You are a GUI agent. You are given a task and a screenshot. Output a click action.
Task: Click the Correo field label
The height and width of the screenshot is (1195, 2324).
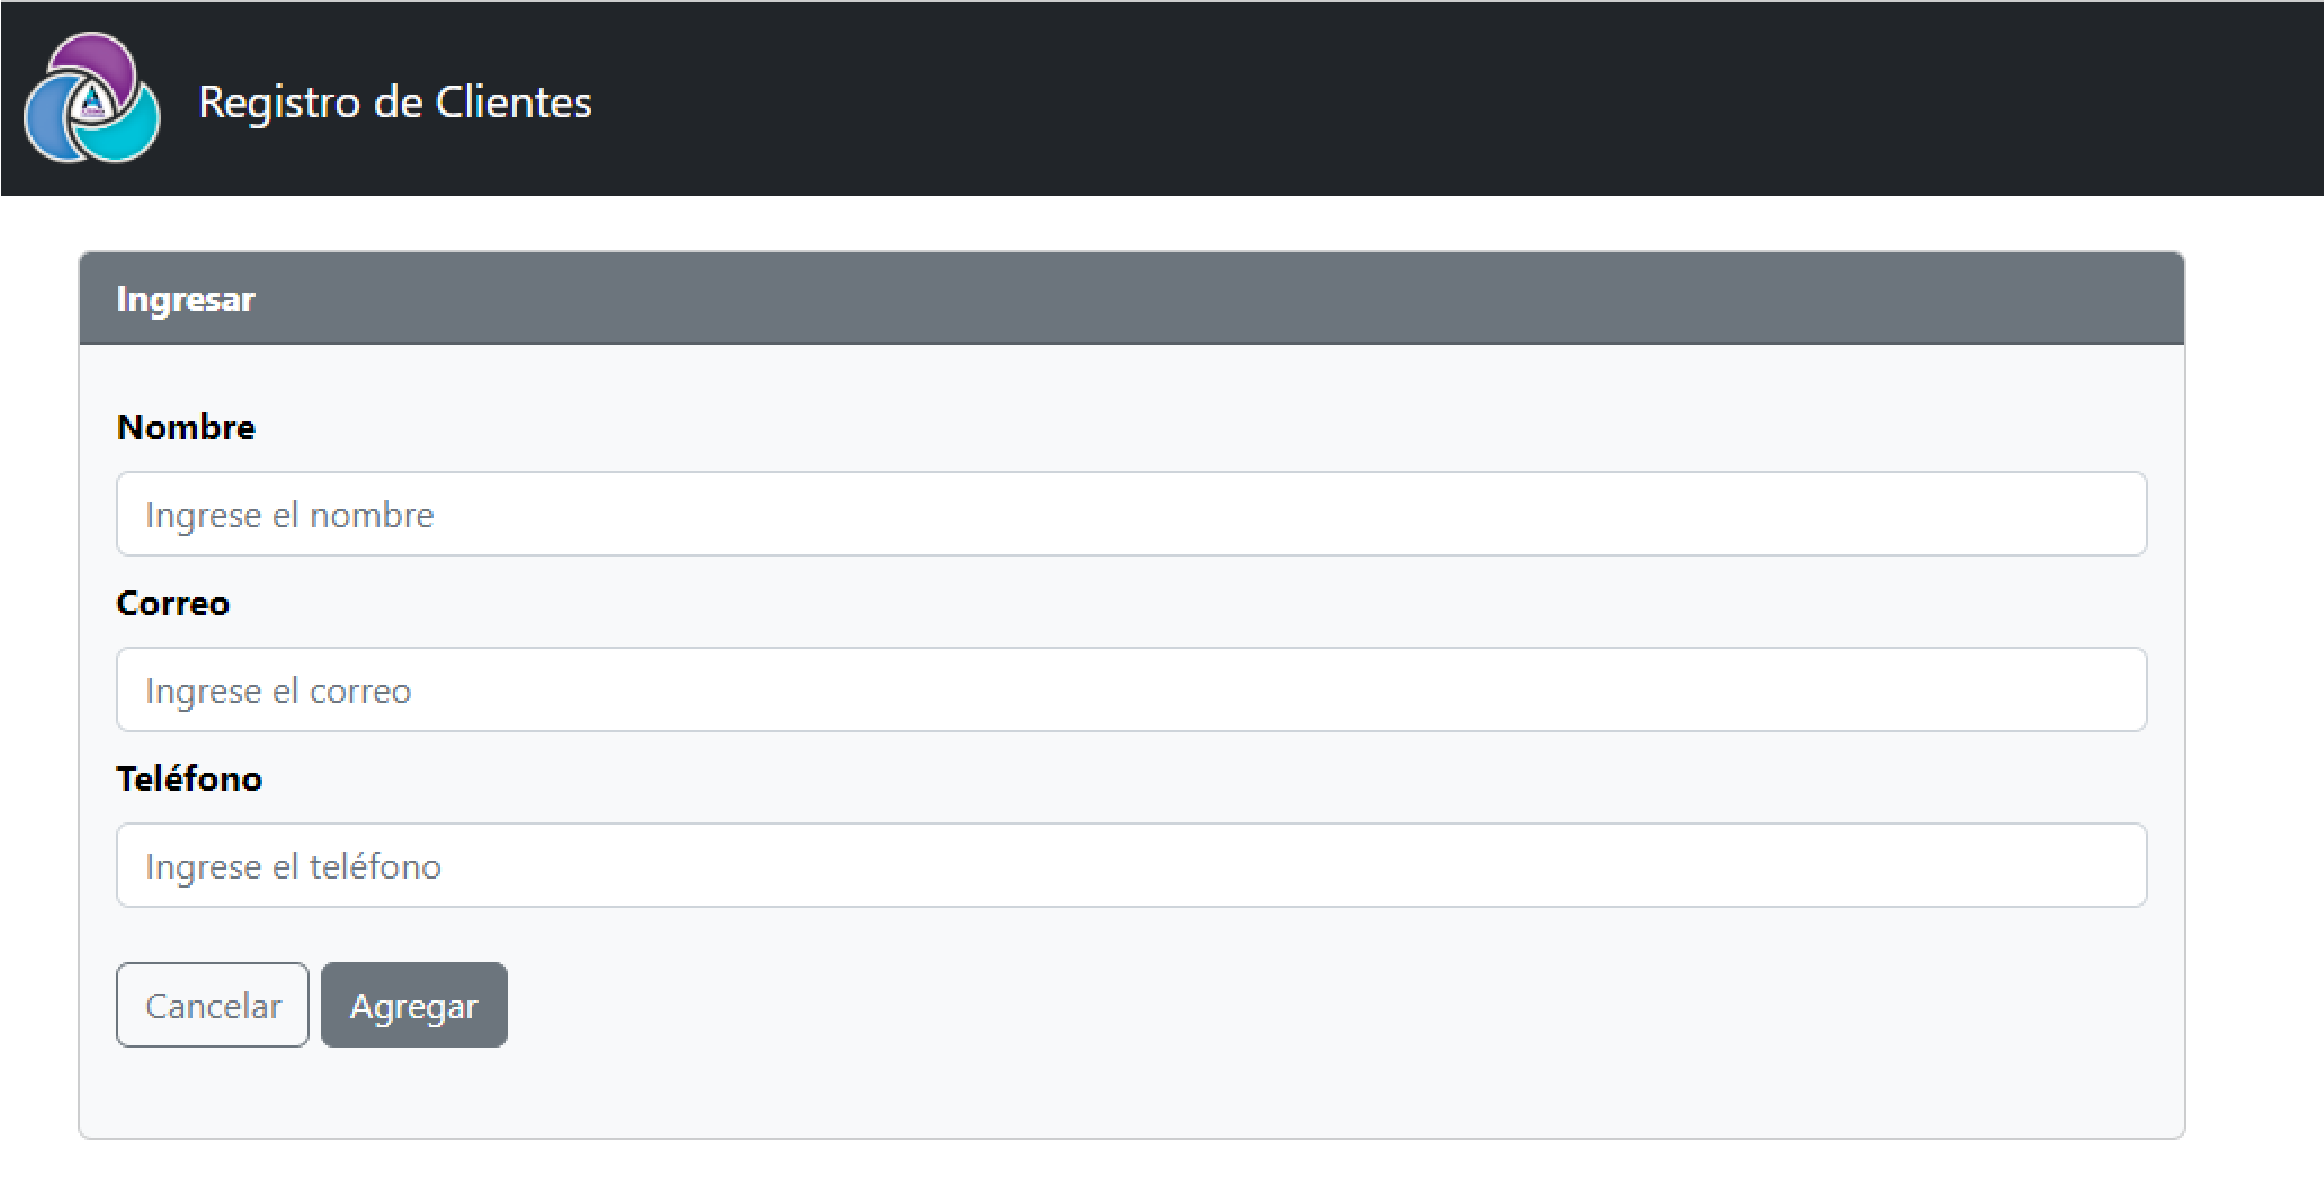pos(173,603)
